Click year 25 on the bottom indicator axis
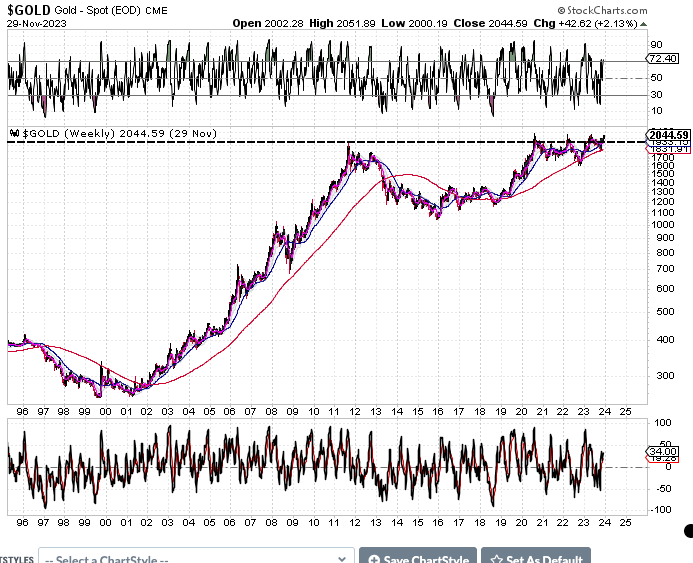 click(x=625, y=521)
